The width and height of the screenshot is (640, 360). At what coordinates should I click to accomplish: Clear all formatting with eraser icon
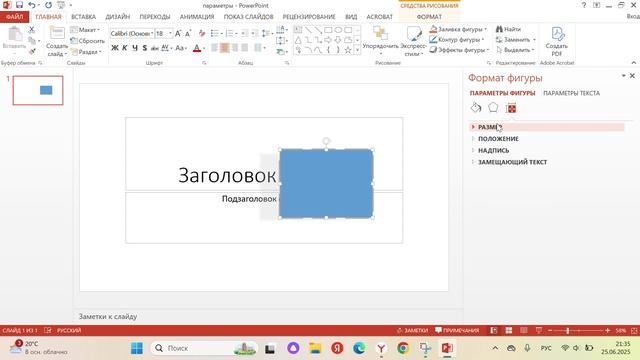coord(202,33)
